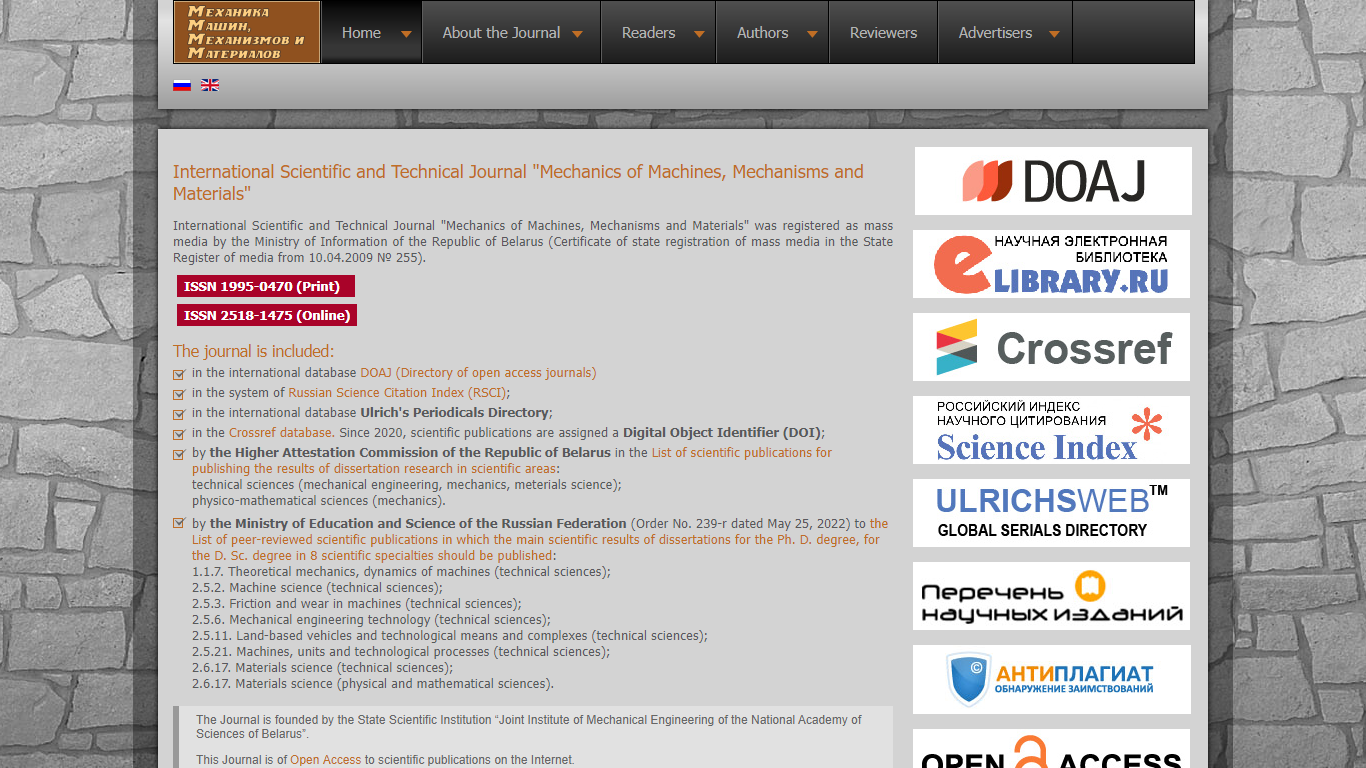Screen dimensions: 1366x768
Task: Click the Journal founder paragraph text
Action: [x=528, y=727]
